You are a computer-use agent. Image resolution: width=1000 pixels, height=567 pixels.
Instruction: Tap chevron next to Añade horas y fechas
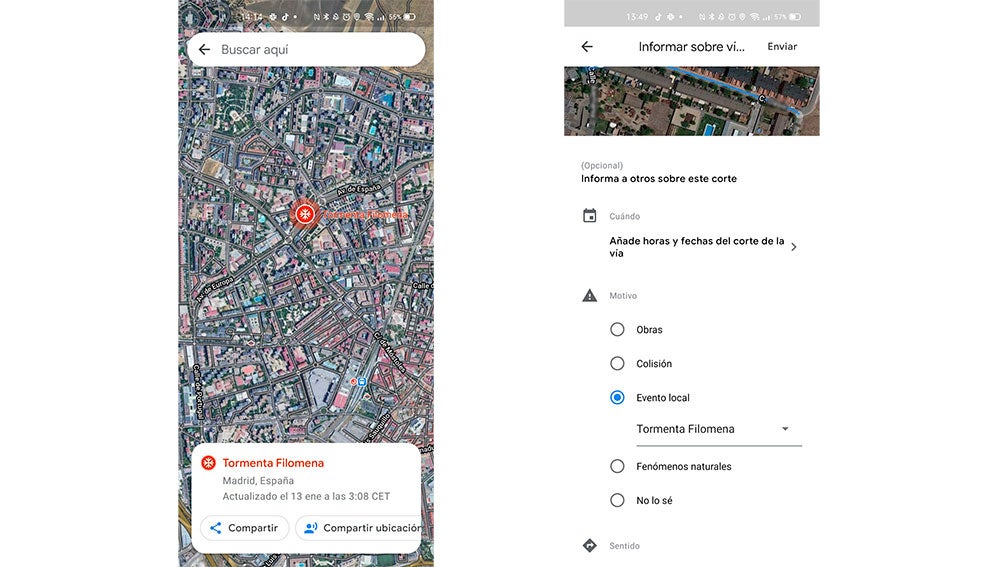tap(794, 247)
